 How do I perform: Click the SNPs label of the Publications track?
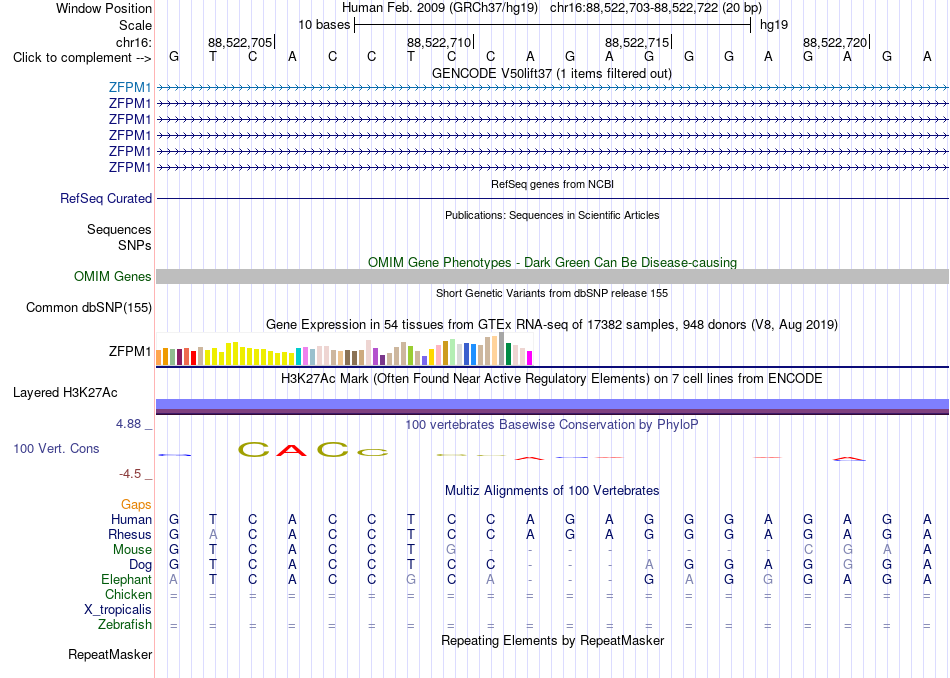pyautogui.click(x=135, y=245)
